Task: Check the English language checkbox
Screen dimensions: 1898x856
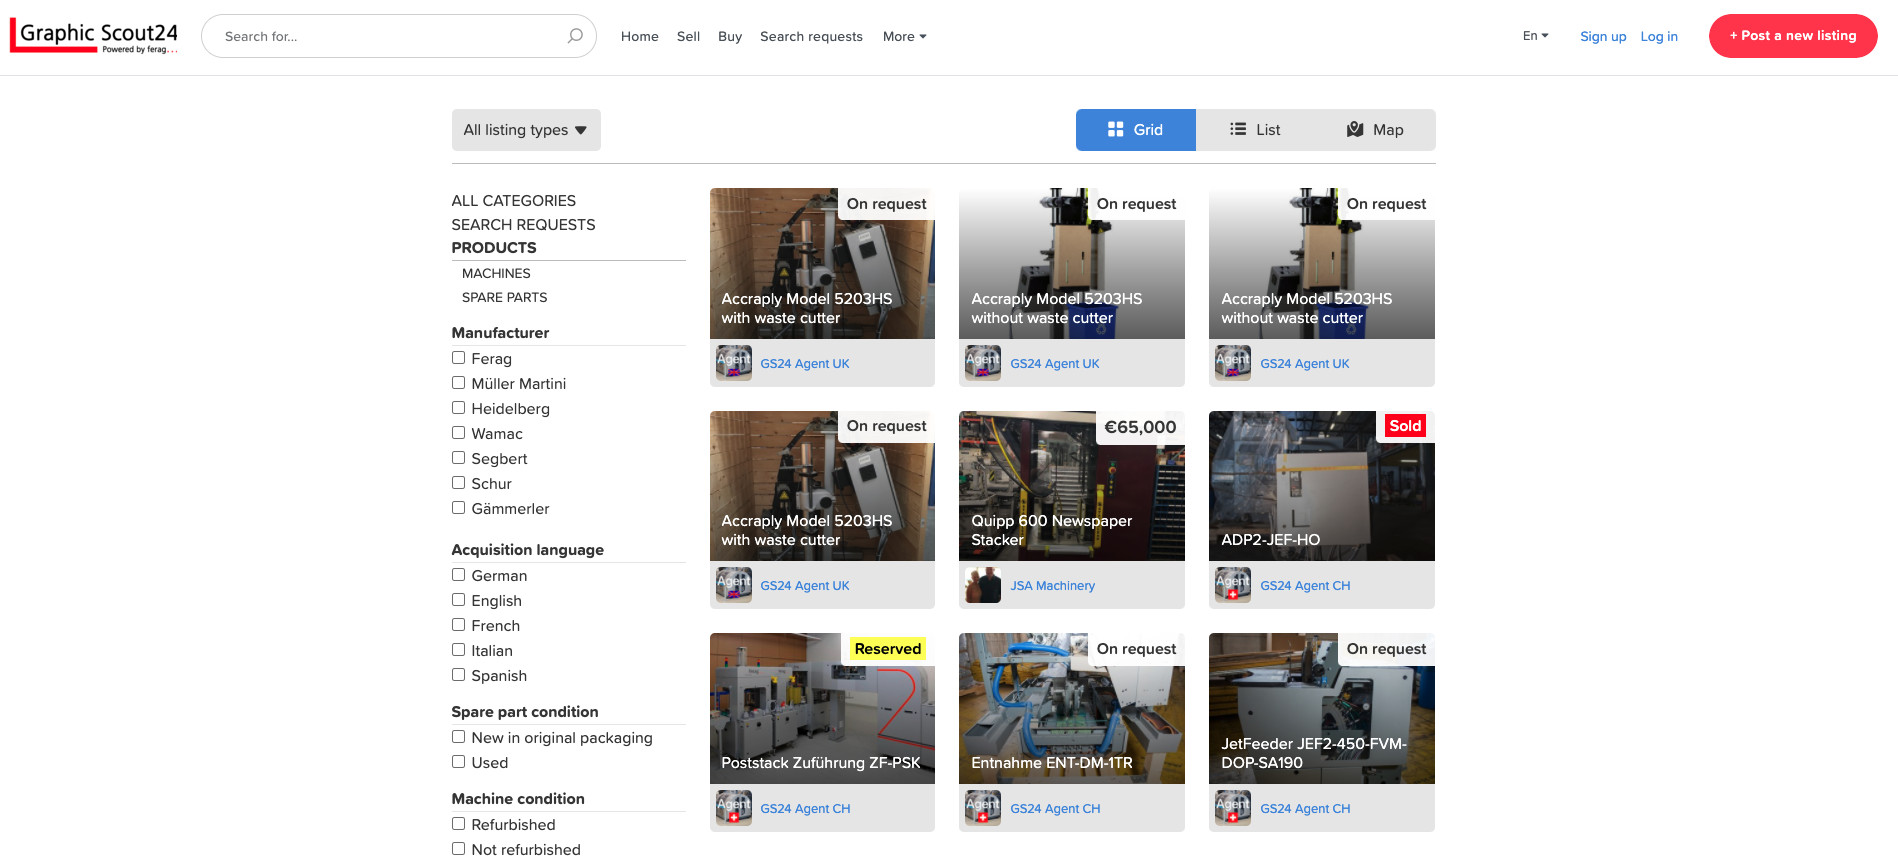Action: point(458,600)
